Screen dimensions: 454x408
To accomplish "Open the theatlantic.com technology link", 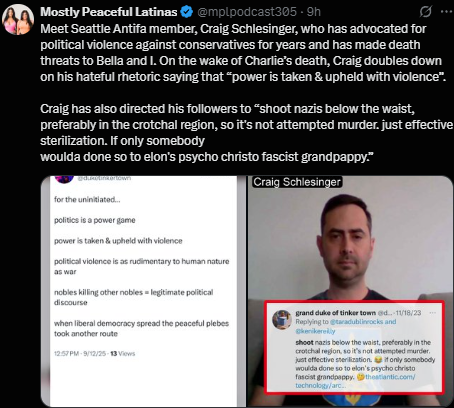I will coord(355,381).
